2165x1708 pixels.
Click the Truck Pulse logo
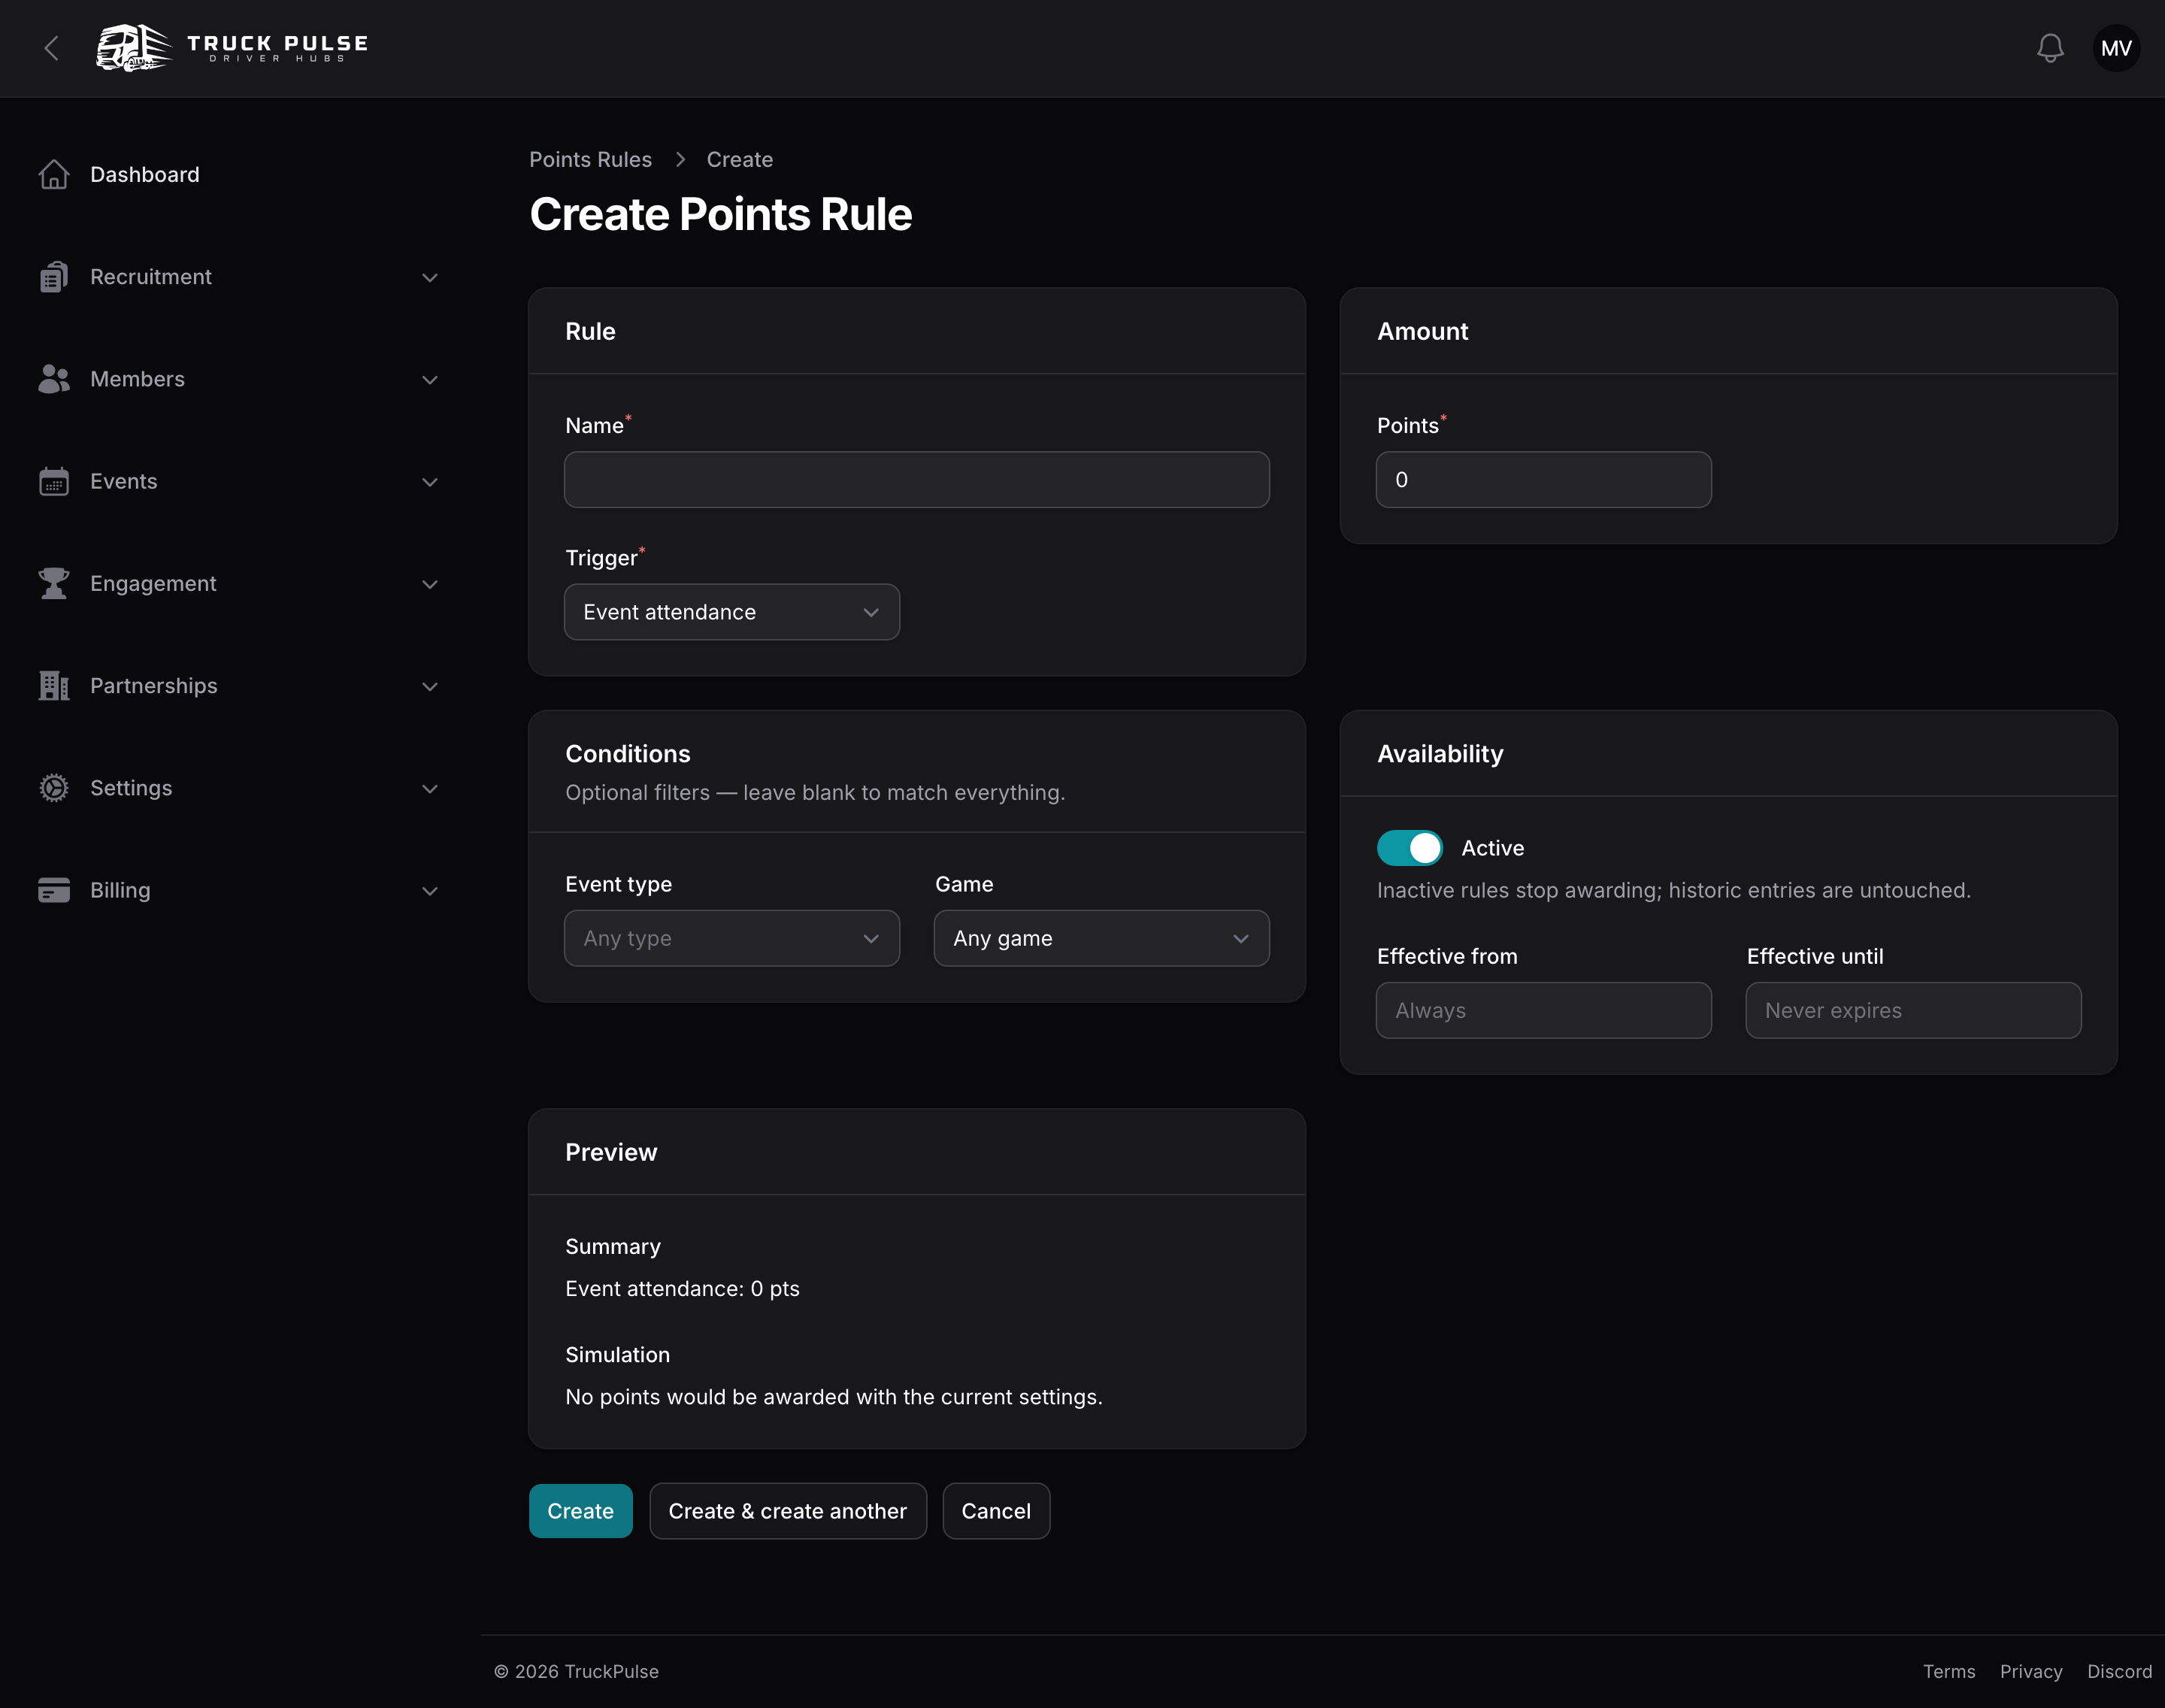232,47
